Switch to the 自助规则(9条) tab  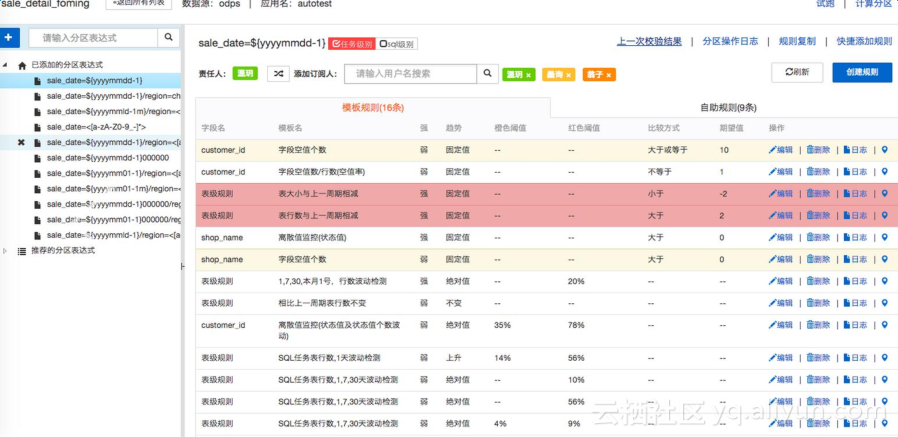(x=728, y=108)
